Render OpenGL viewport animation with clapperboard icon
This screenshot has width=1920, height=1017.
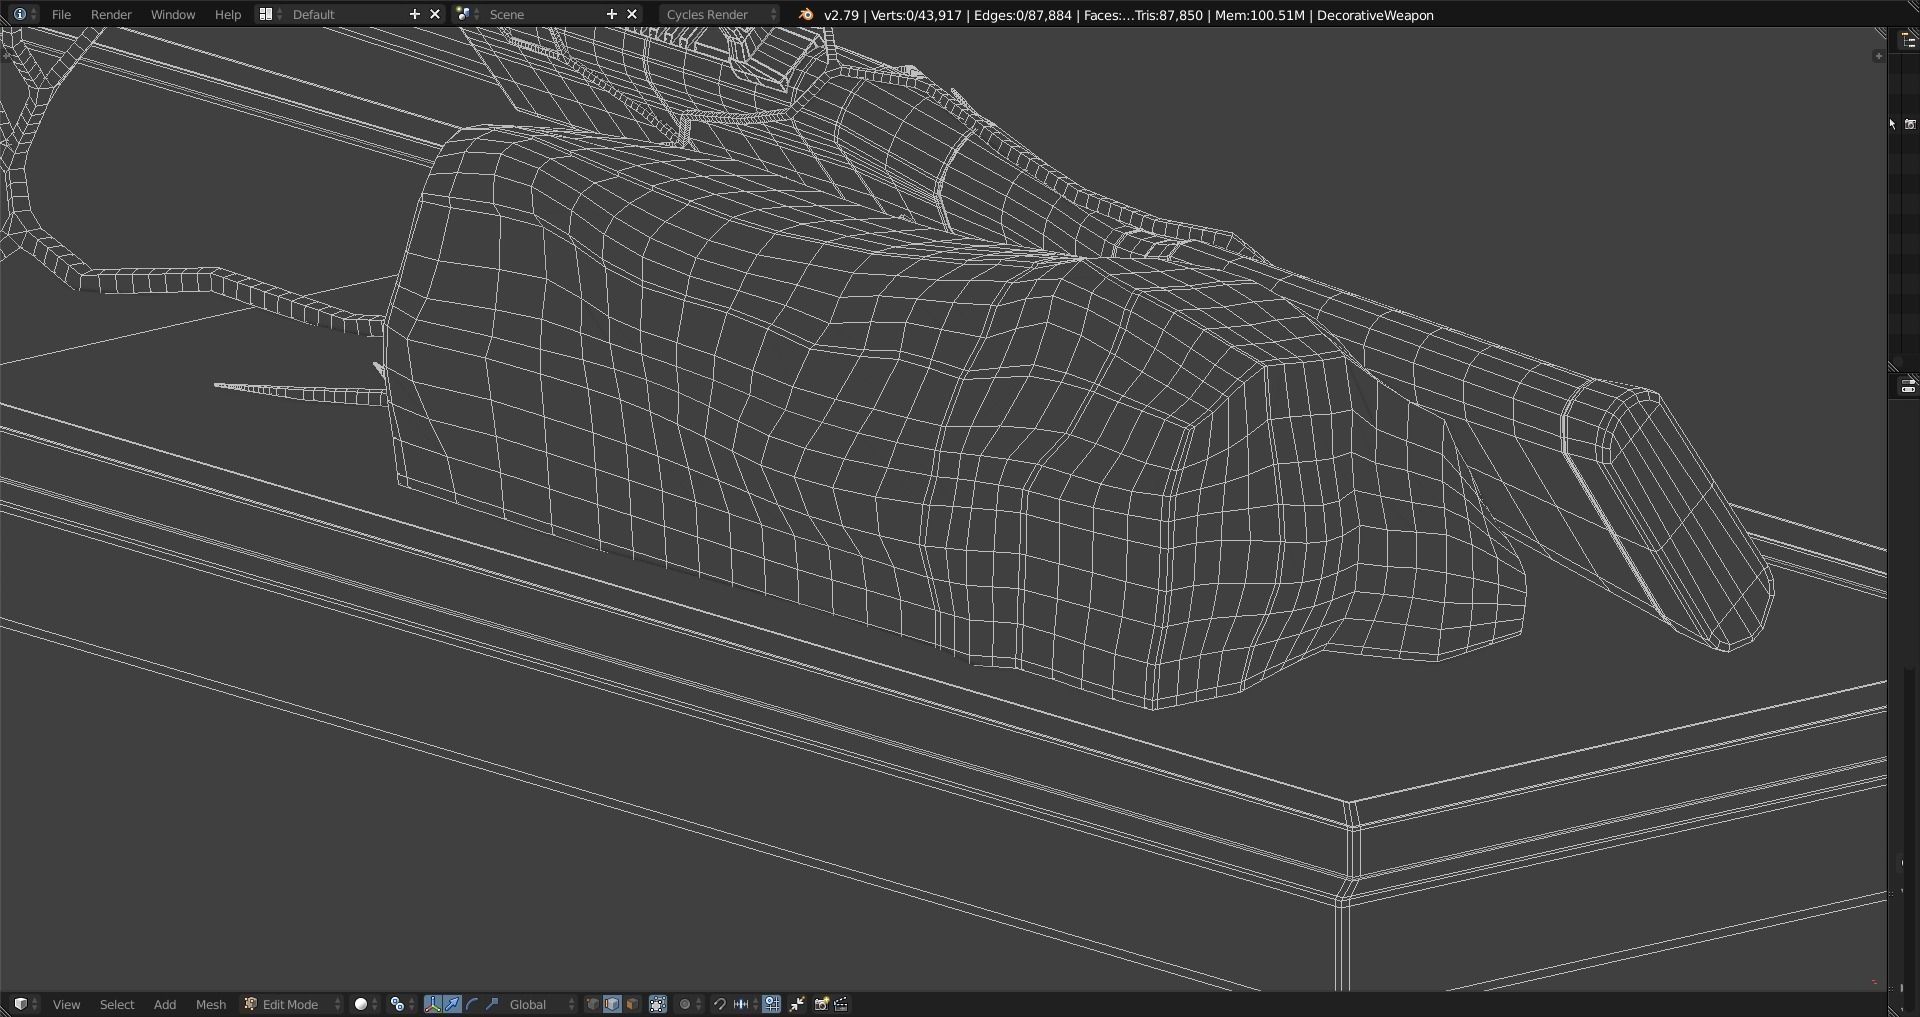tap(841, 1004)
